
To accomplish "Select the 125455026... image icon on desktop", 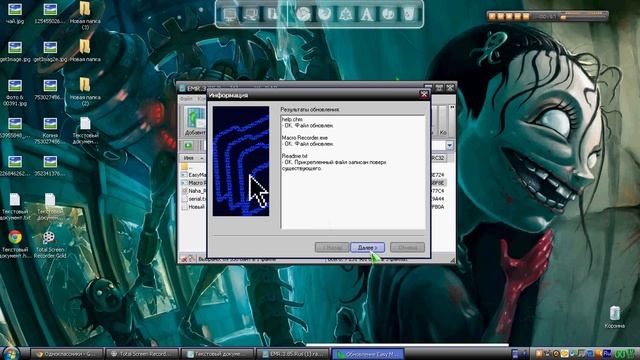I will click(x=50, y=13).
